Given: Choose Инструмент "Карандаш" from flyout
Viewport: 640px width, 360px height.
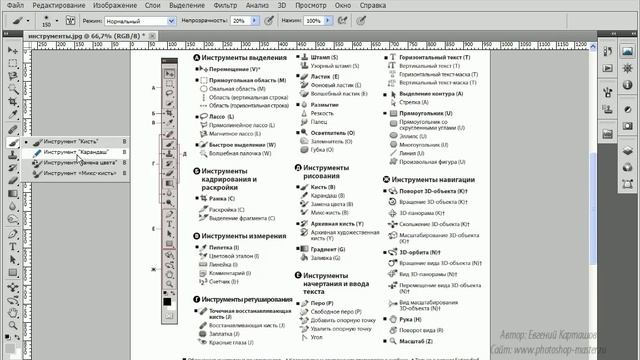Looking at the screenshot, I should 76,152.
